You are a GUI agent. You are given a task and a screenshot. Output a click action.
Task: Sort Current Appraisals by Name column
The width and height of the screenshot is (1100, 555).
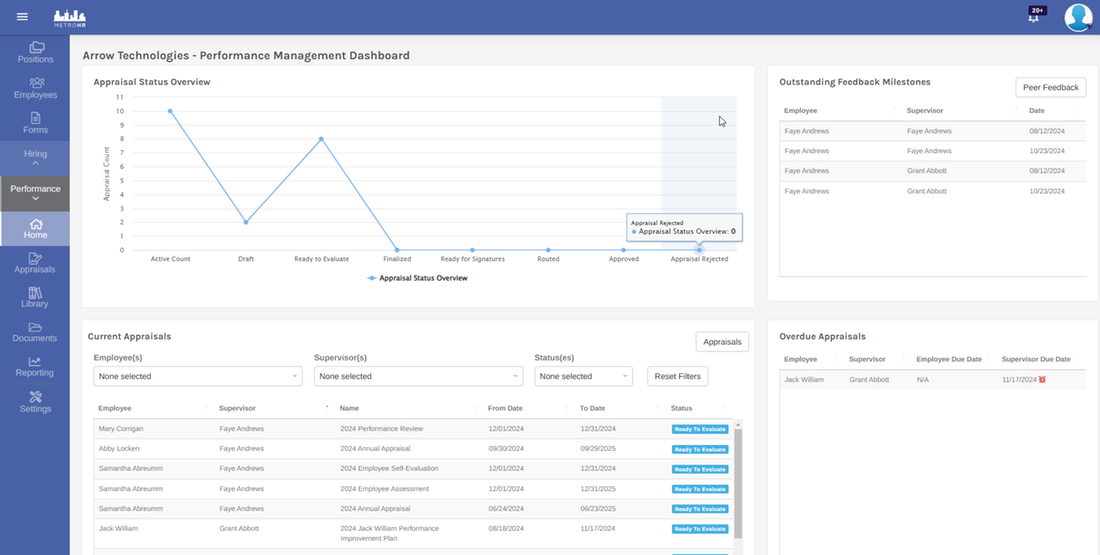[408, 408]
